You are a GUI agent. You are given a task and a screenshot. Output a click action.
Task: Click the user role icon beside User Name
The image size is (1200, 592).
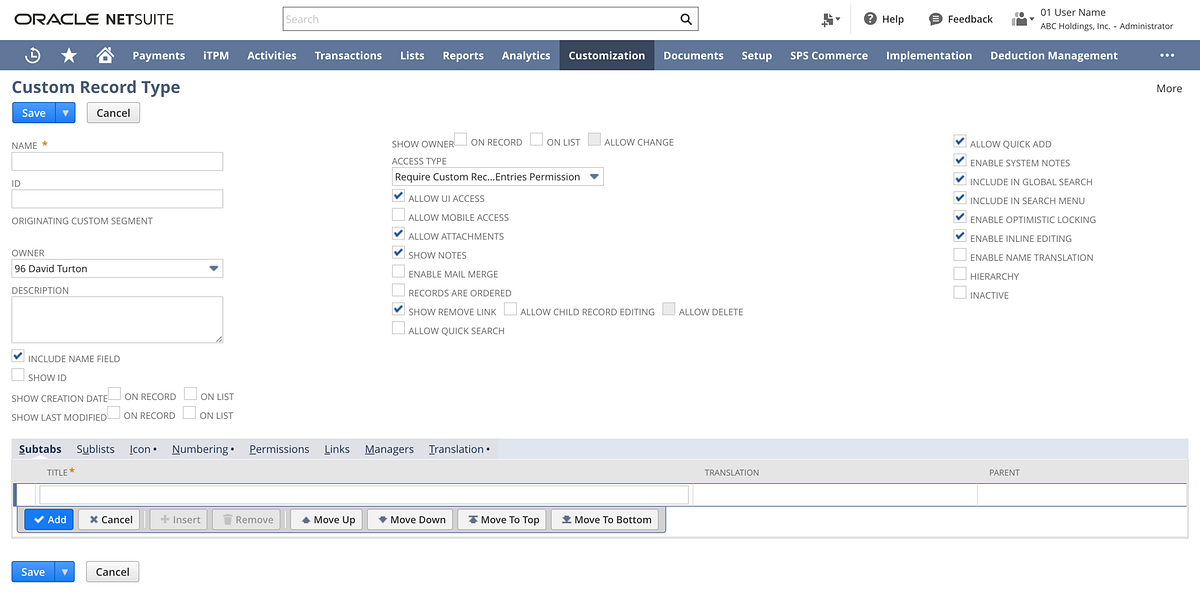[x=1021, y=18]
